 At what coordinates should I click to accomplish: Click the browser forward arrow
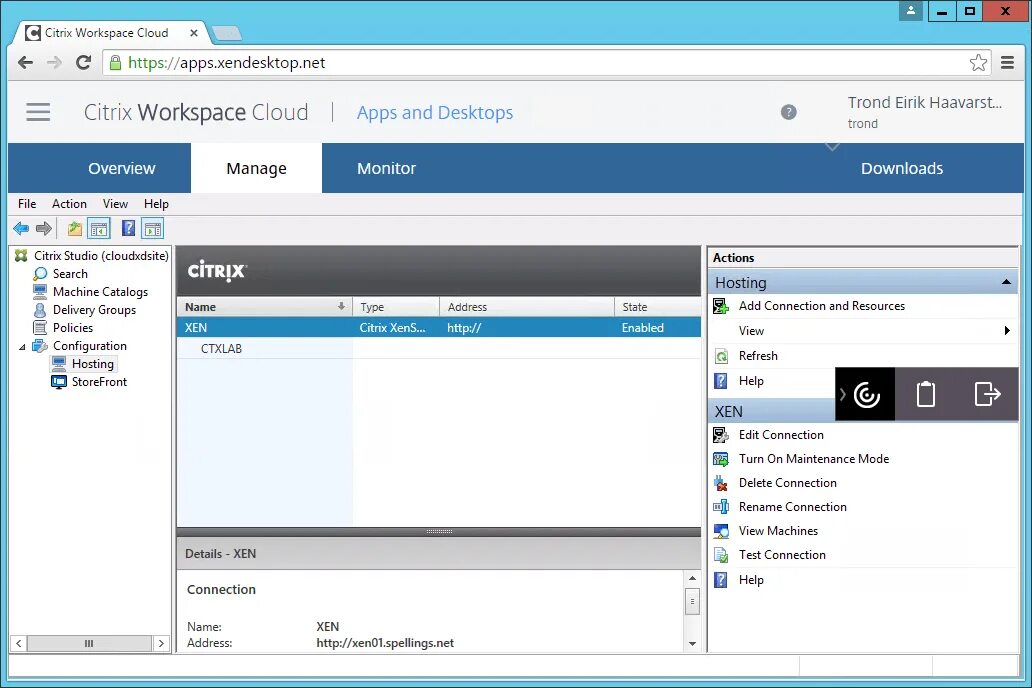tap(54, 63)
